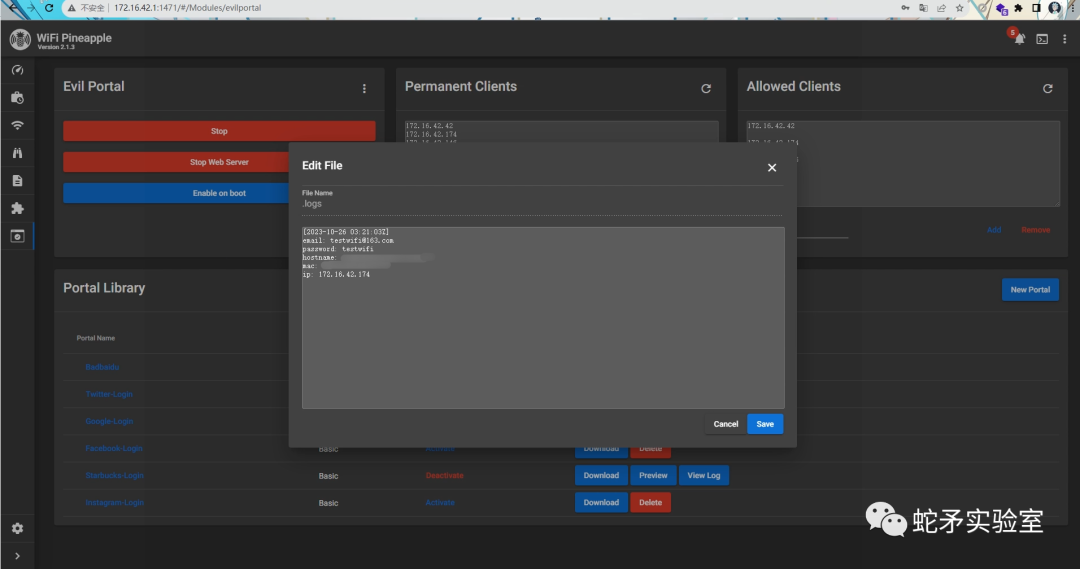Click the address bar URL
The height and width of the screenshot is (569, 1080).
click(187, 8)
